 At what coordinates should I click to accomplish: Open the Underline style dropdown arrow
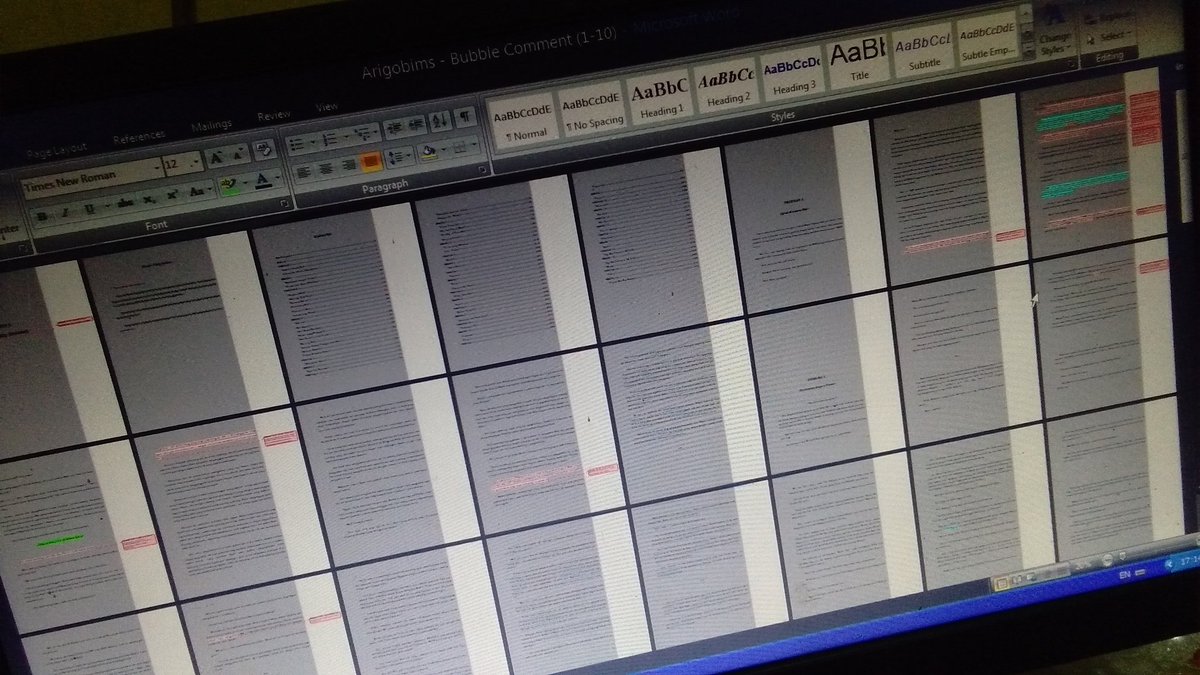click(x=107, y=205)
